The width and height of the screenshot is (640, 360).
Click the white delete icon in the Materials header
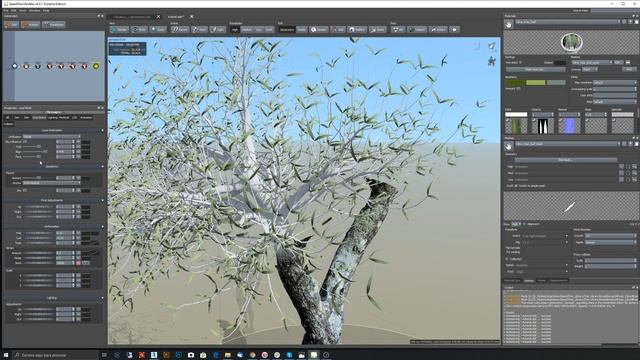point(636,22)
